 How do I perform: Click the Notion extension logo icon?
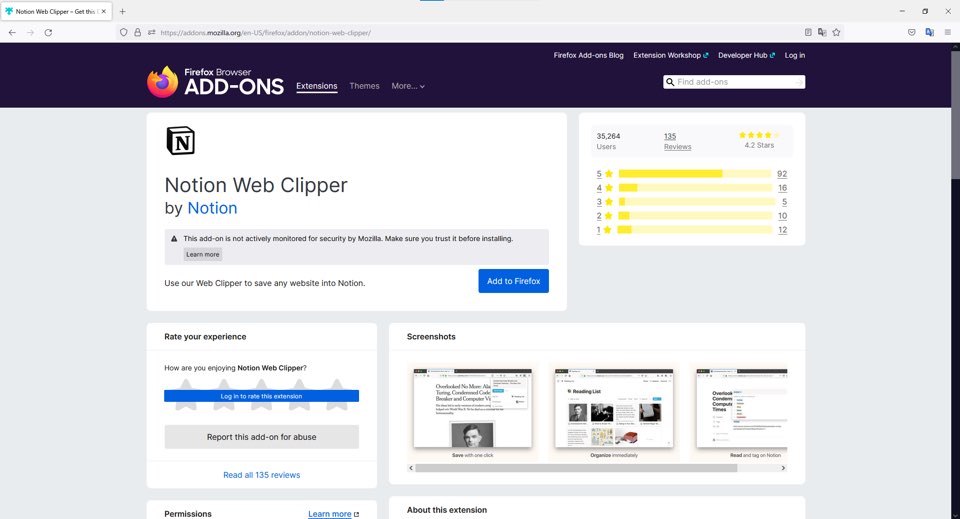pyautogui.click(x=181, y=140)
